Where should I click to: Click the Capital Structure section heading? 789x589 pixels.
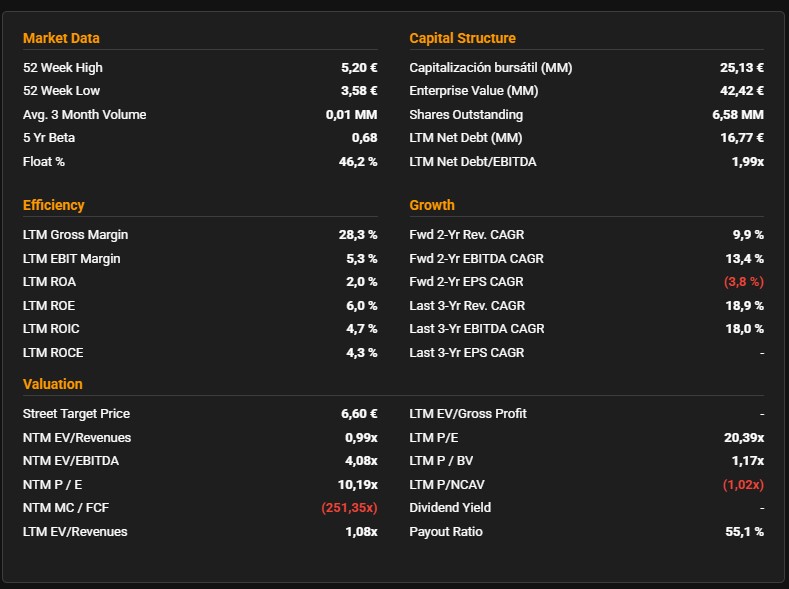coord(462,38)
